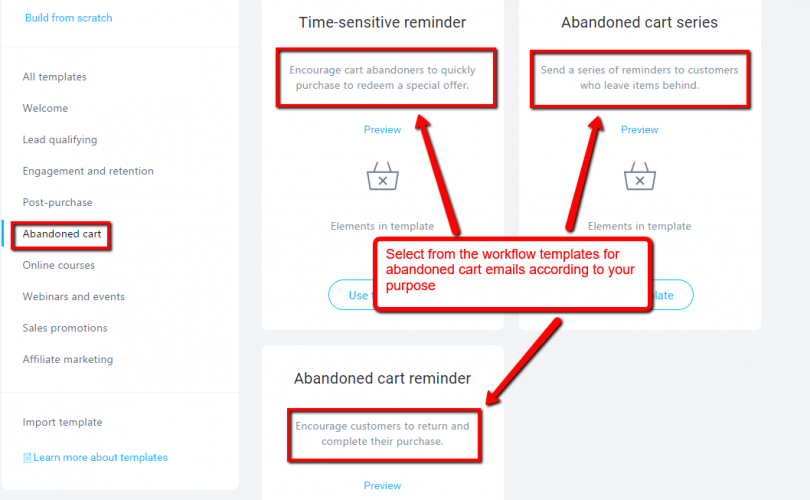Choose Engagement and retention category

pyautogui.click(x=88, y=171)
